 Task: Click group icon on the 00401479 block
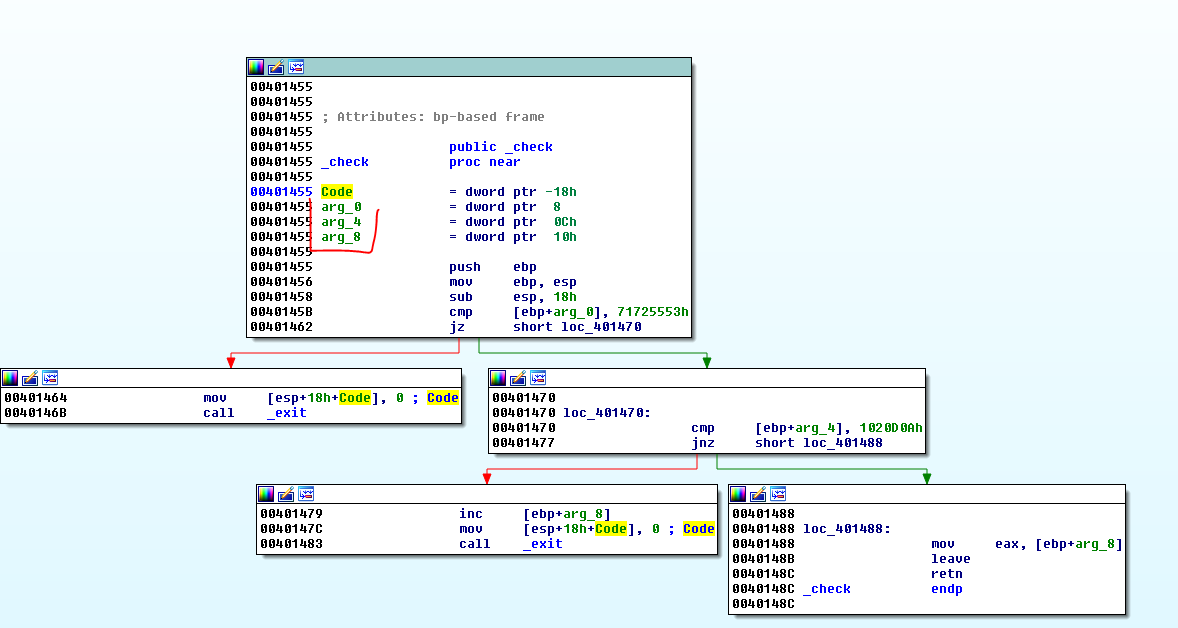306,494
